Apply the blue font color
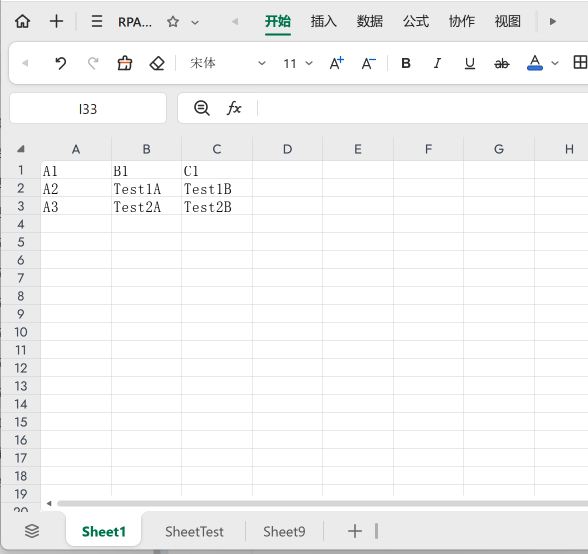The height and width of the screenshot is (554, 588). (x=535, y=63)
